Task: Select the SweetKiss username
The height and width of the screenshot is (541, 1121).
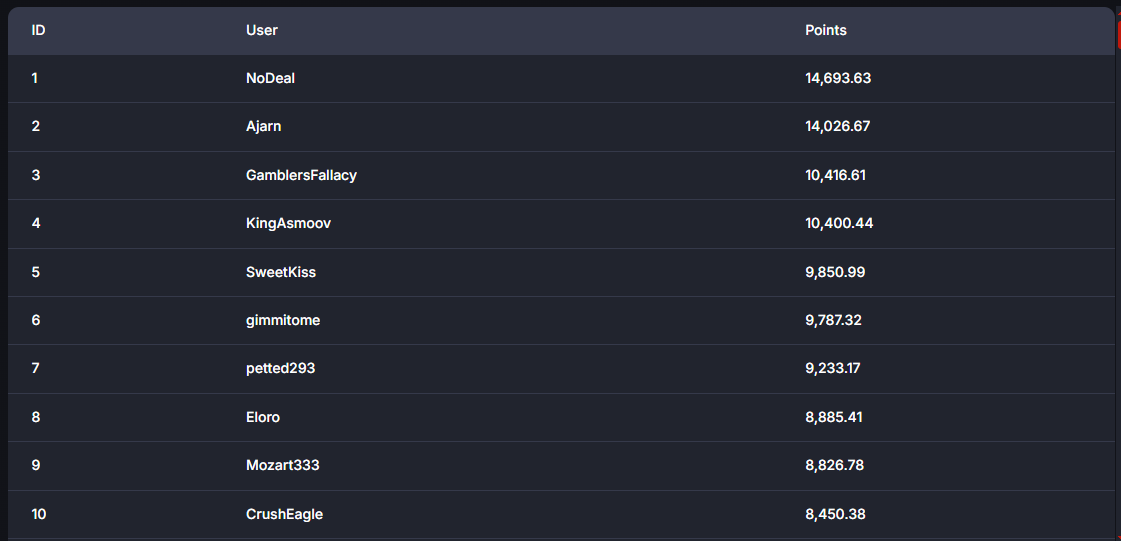Action: coord(280,272)
